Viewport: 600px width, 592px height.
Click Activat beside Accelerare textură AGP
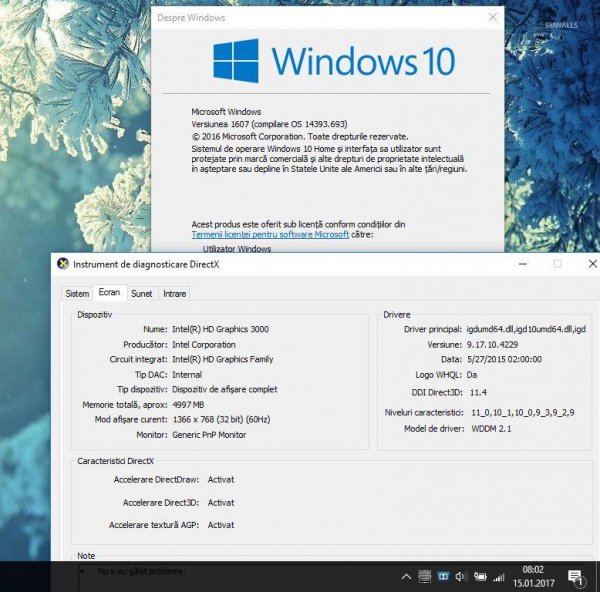coord(221,525)
